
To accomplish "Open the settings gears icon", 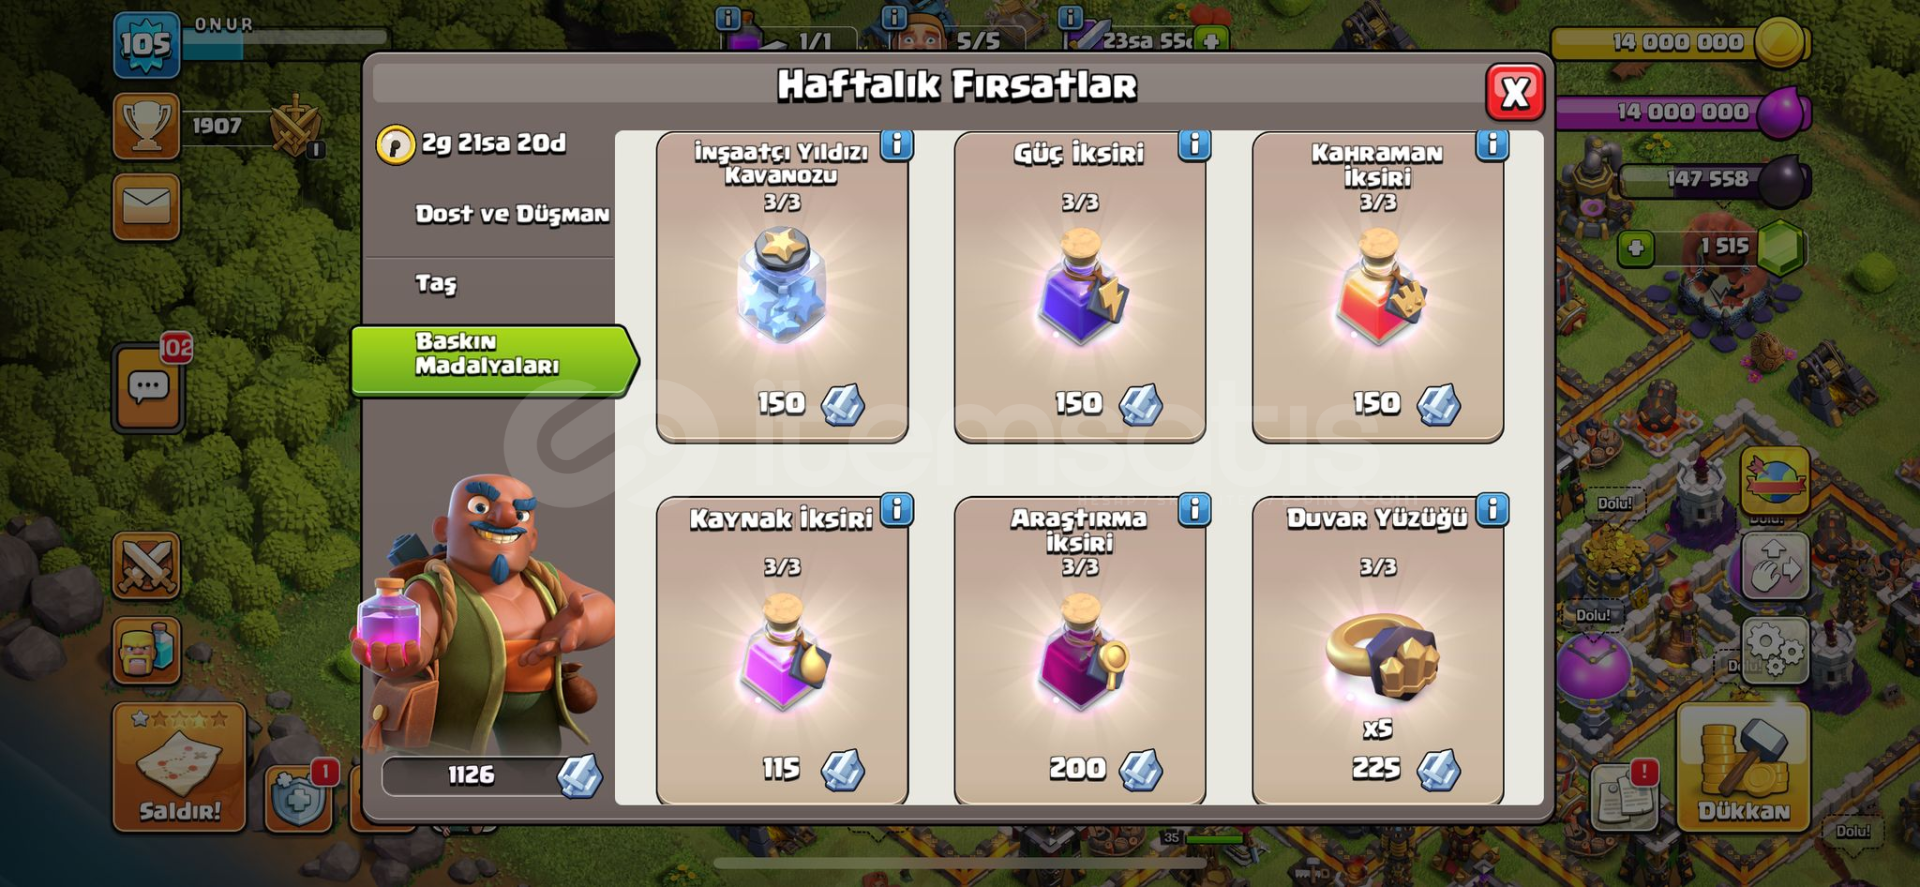I will (x=1775, y=649).
